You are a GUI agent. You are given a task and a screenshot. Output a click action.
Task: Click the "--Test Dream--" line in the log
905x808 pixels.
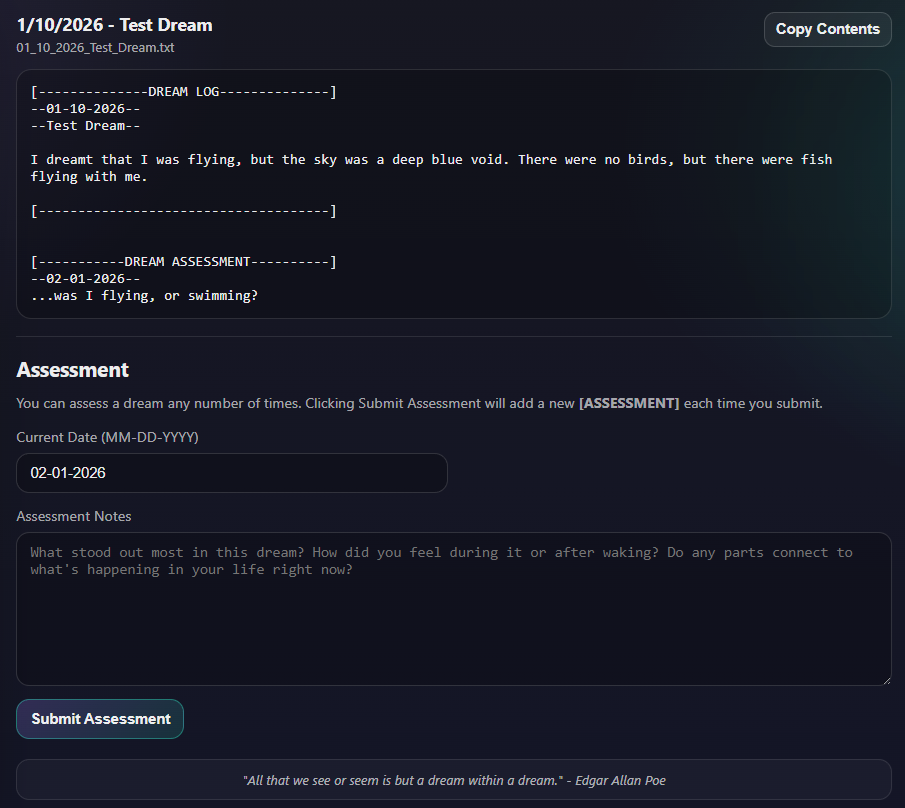(x=85, y=126)
